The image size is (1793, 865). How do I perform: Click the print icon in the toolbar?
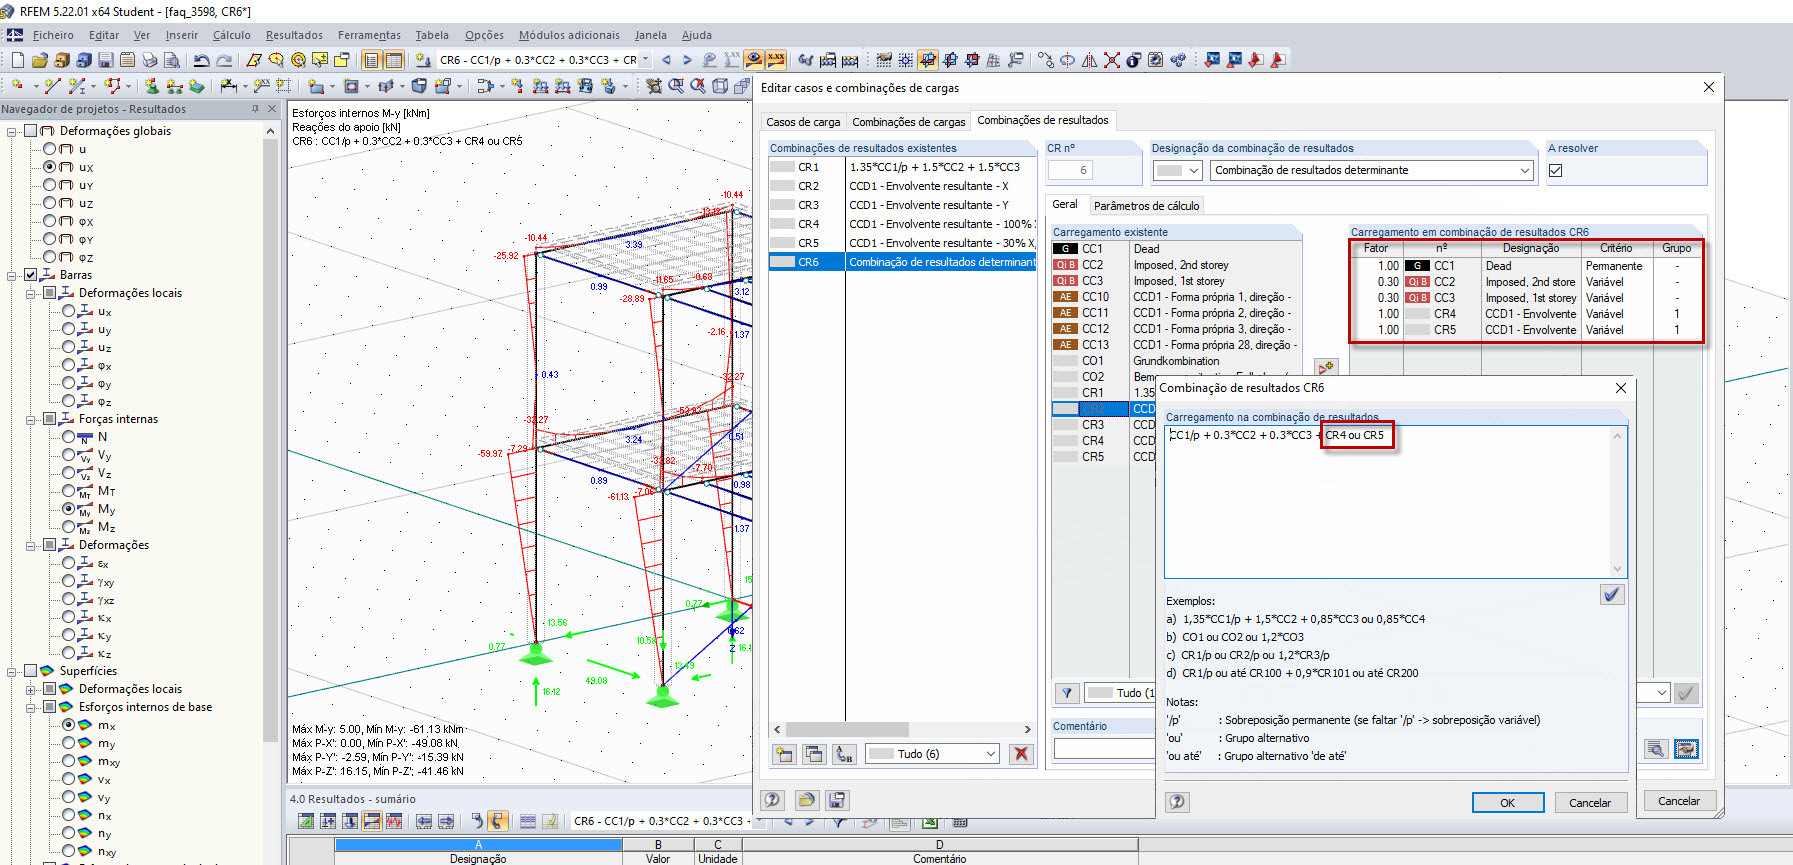point(149,60)
